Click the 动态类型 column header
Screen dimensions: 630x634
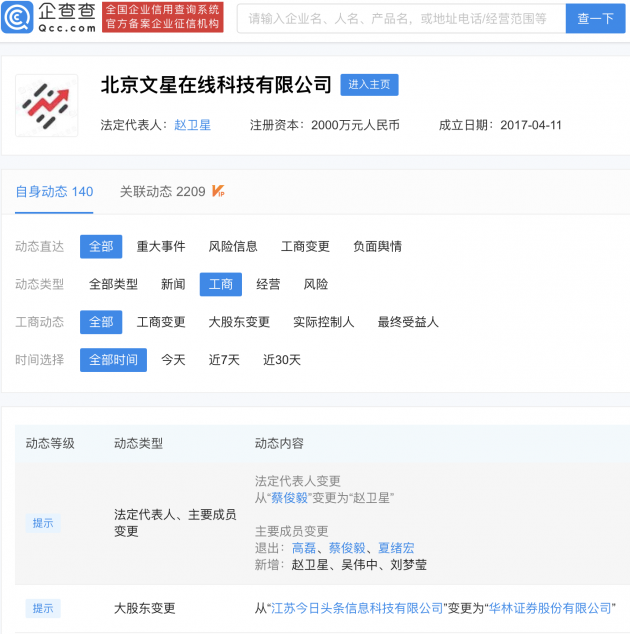pos(138,444)
